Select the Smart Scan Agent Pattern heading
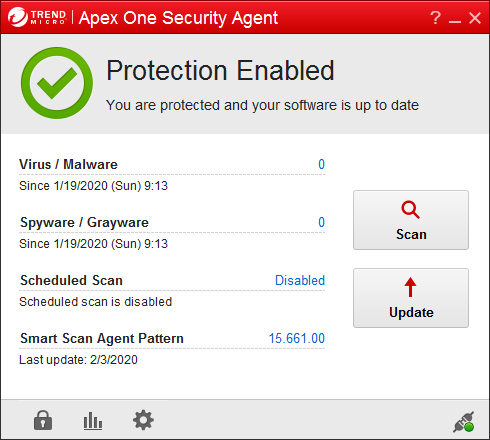The height and width of the screenshot is (440, 490). click(x=102, y=339)
